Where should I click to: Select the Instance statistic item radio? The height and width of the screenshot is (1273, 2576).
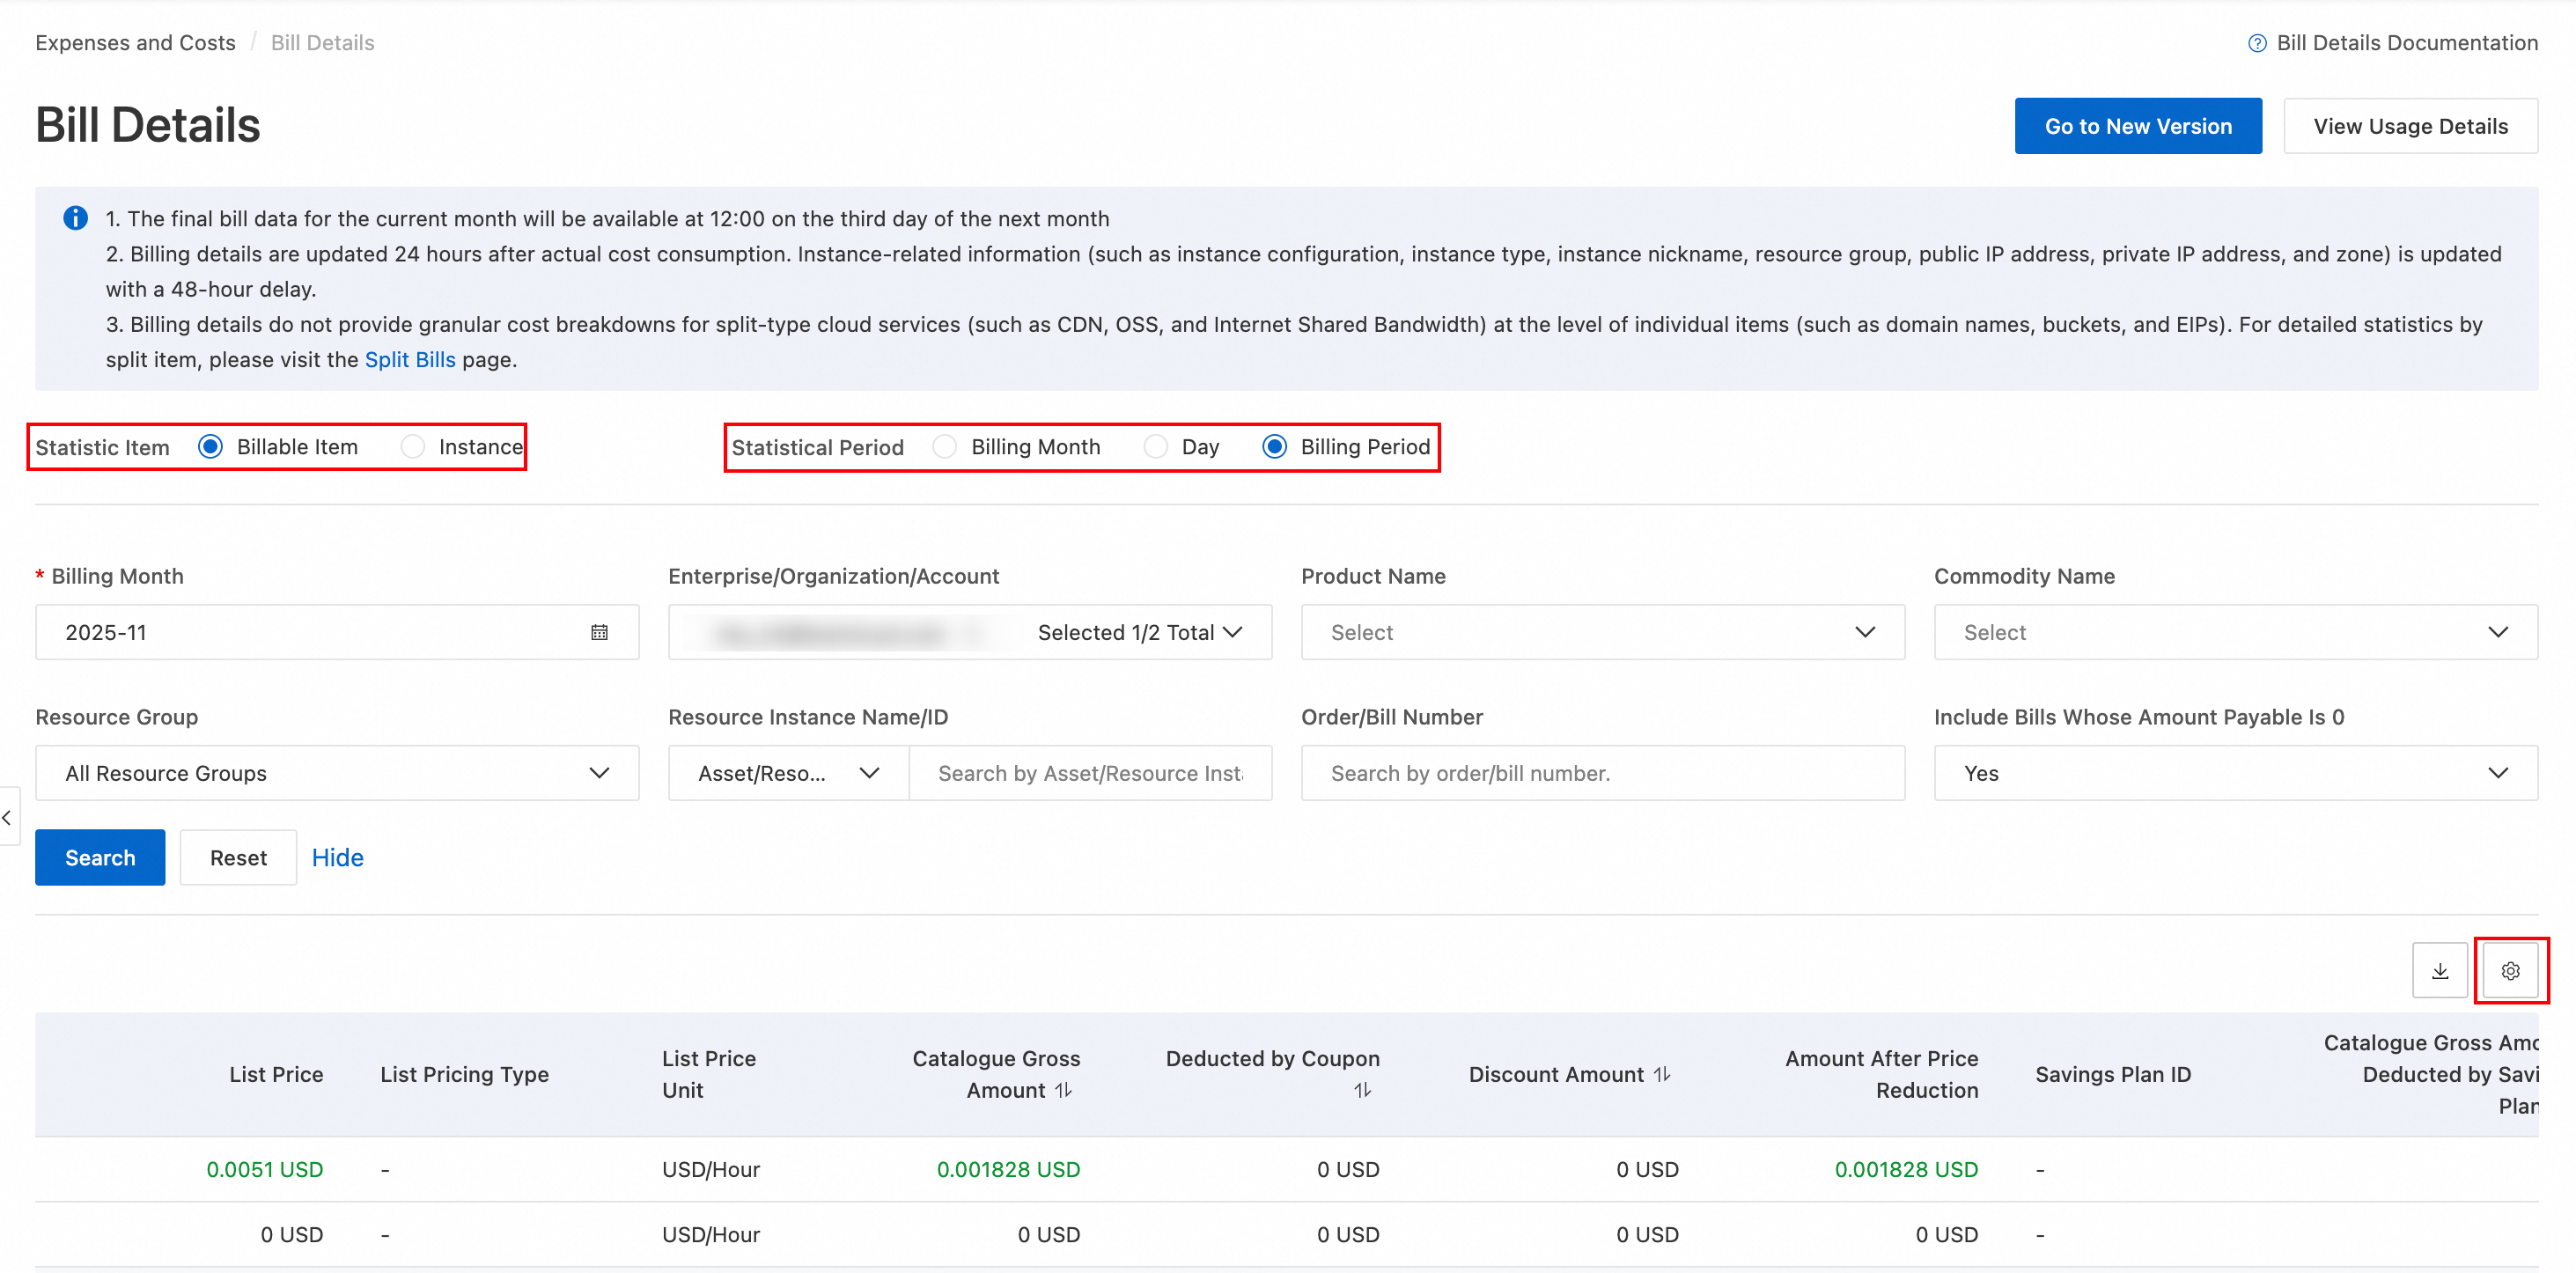pos(413,447)
